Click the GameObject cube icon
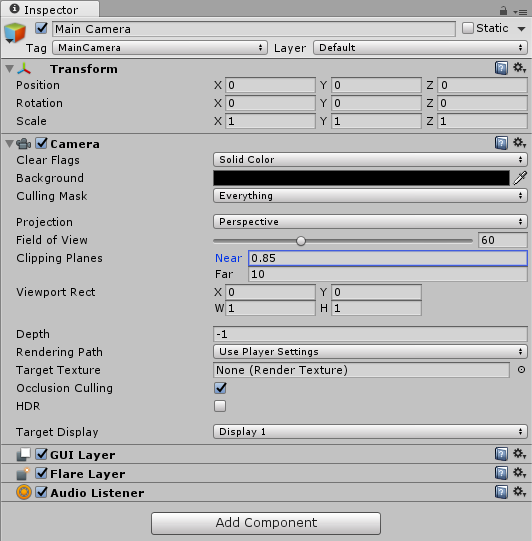 tap(15, 33)
